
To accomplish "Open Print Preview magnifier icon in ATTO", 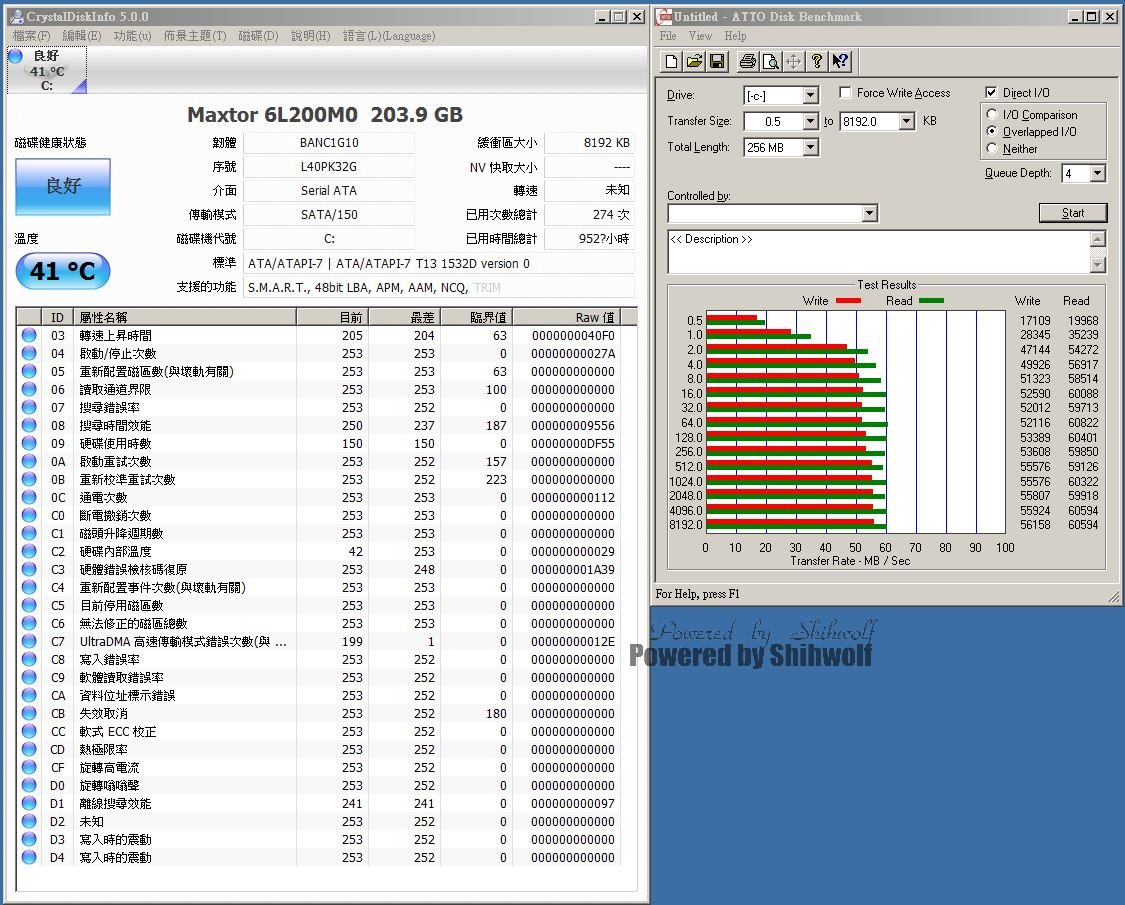I will (x=771, y=62).
